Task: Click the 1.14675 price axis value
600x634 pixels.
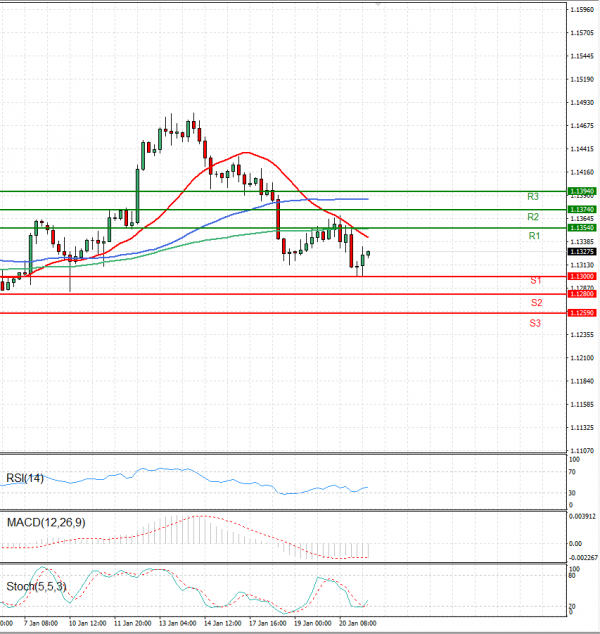Action: 582,126
